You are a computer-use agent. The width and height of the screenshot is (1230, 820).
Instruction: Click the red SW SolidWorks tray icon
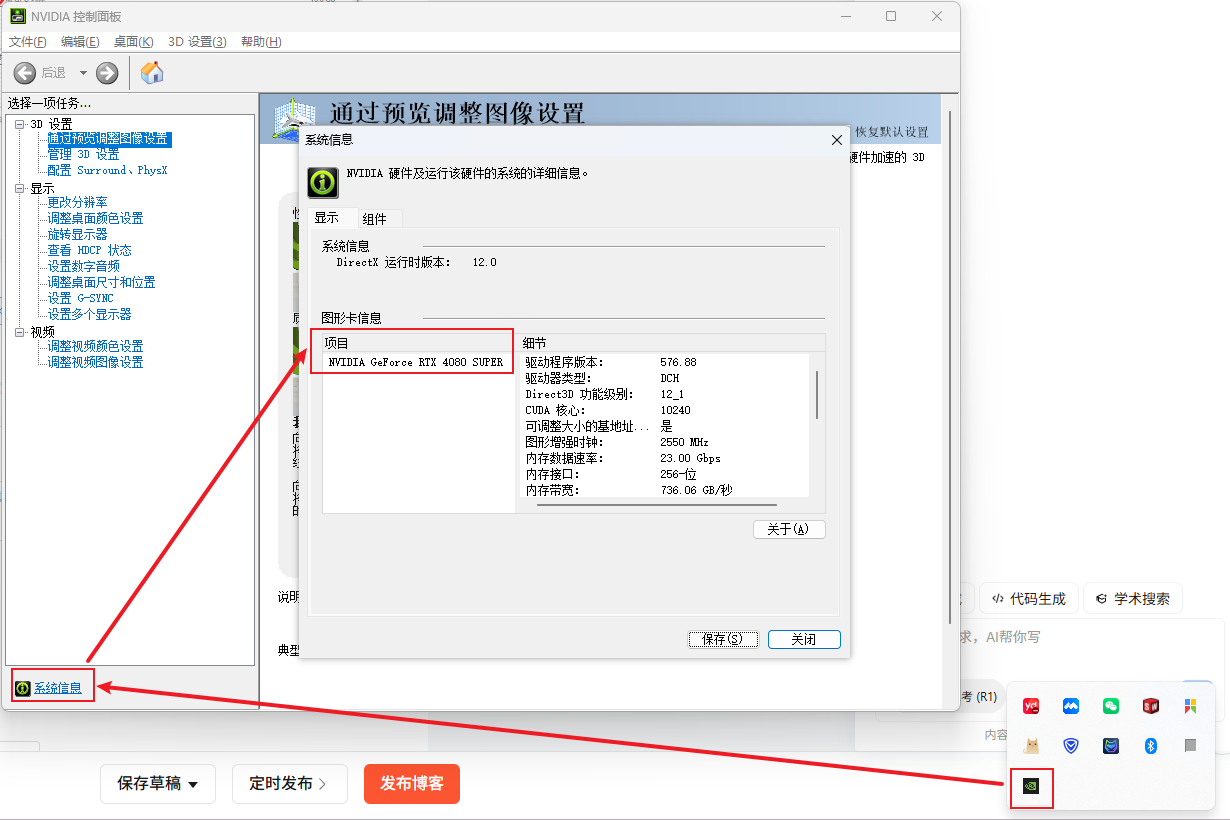click(x=1151, y=706)
